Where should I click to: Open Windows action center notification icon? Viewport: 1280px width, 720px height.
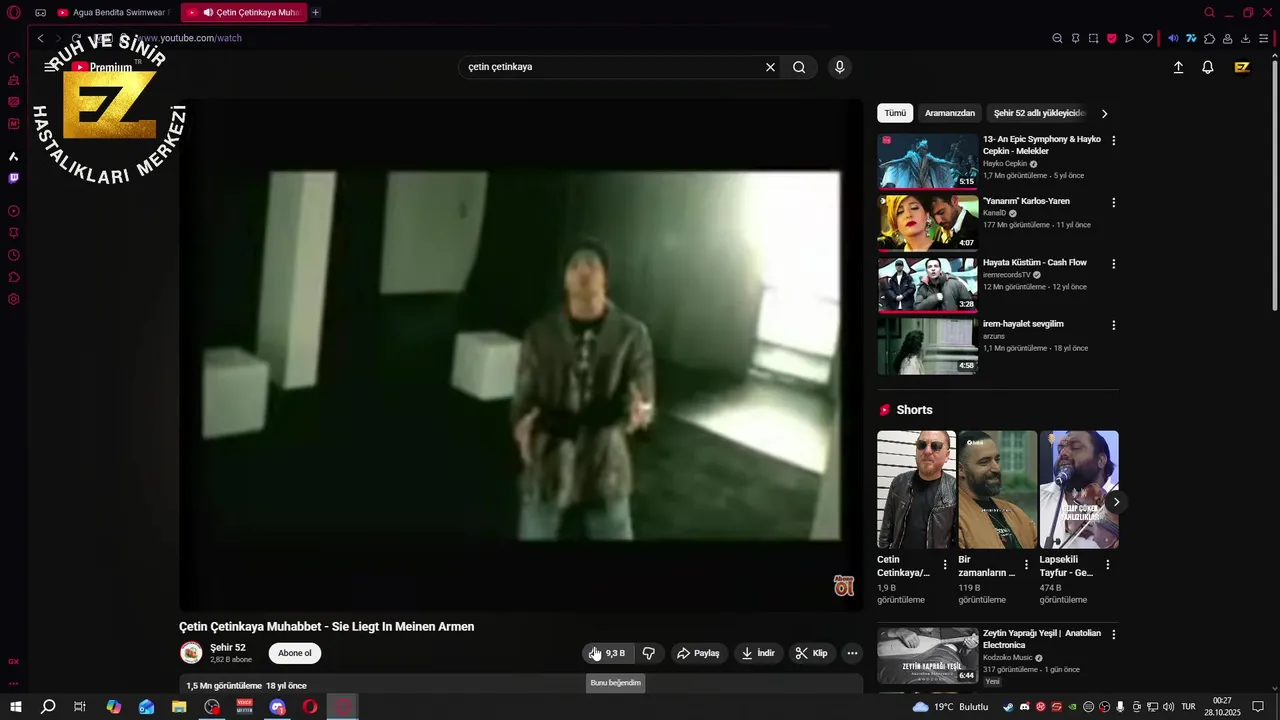pyautogui.click(x=1258, y=707)
